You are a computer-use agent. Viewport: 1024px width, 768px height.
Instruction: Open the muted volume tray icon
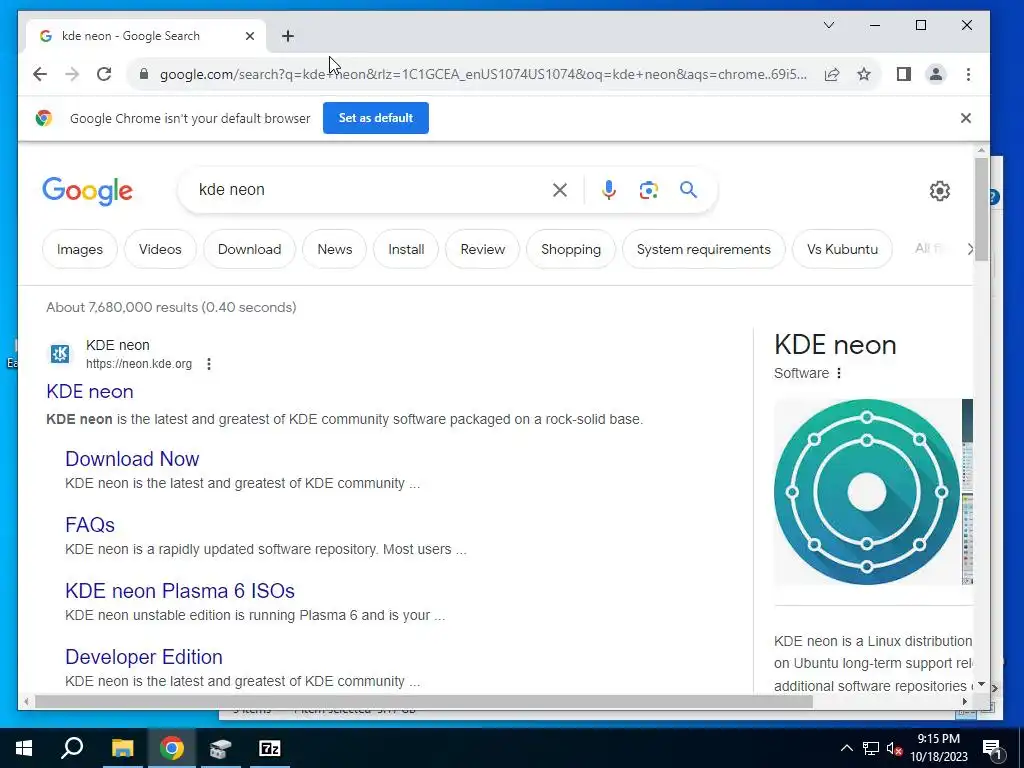[x=894, y=748]
